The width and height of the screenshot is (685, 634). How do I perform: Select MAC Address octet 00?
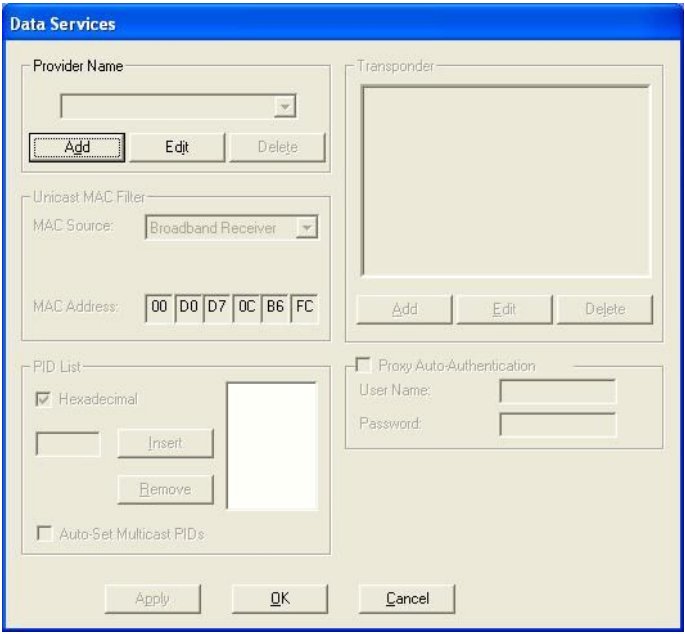coord(159,308)
